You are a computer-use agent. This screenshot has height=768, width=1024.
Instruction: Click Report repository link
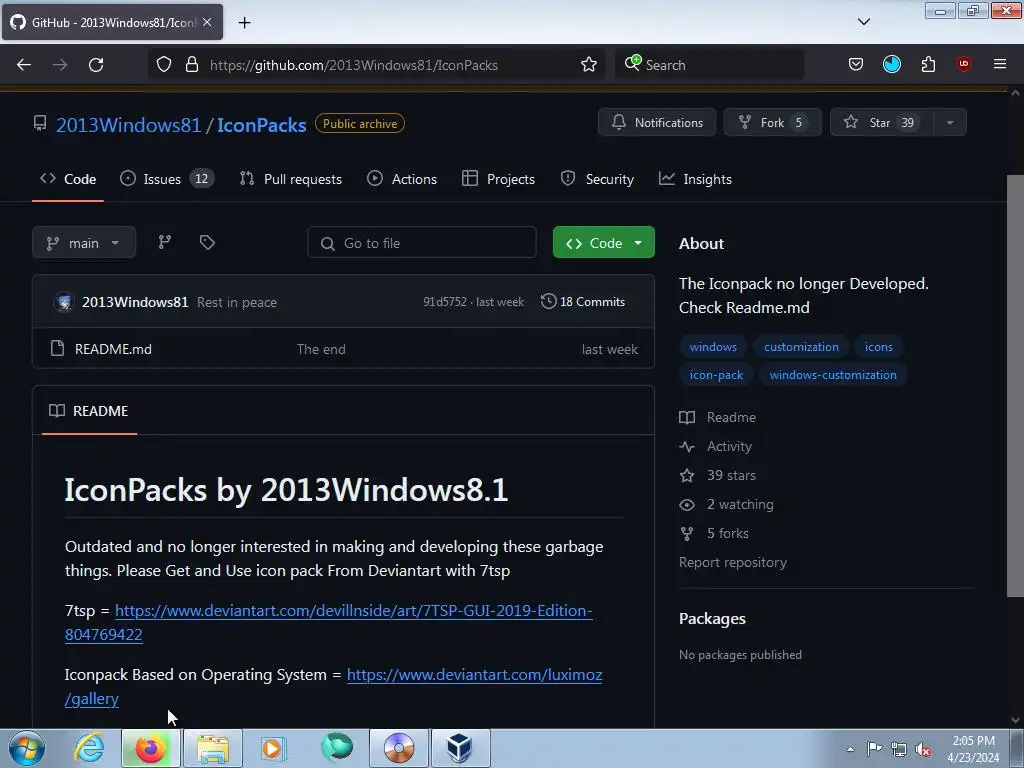pyautogui.click(x=733, y=562)
